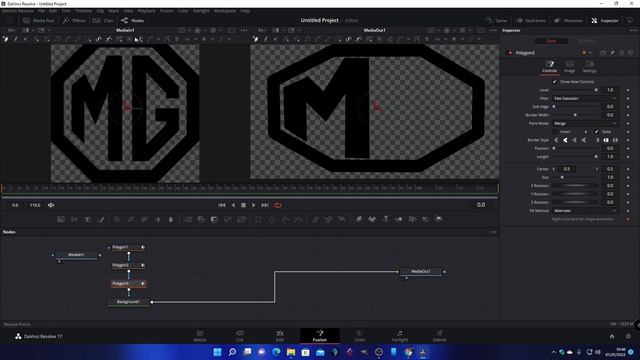
Task: Add a Renderer 3D node from toolbar
Action: [x=439, y=219]
